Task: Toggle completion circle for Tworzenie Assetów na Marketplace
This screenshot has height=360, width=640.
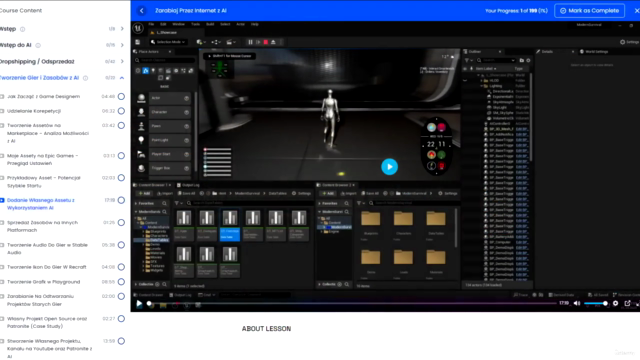Action: pos(121,126)
